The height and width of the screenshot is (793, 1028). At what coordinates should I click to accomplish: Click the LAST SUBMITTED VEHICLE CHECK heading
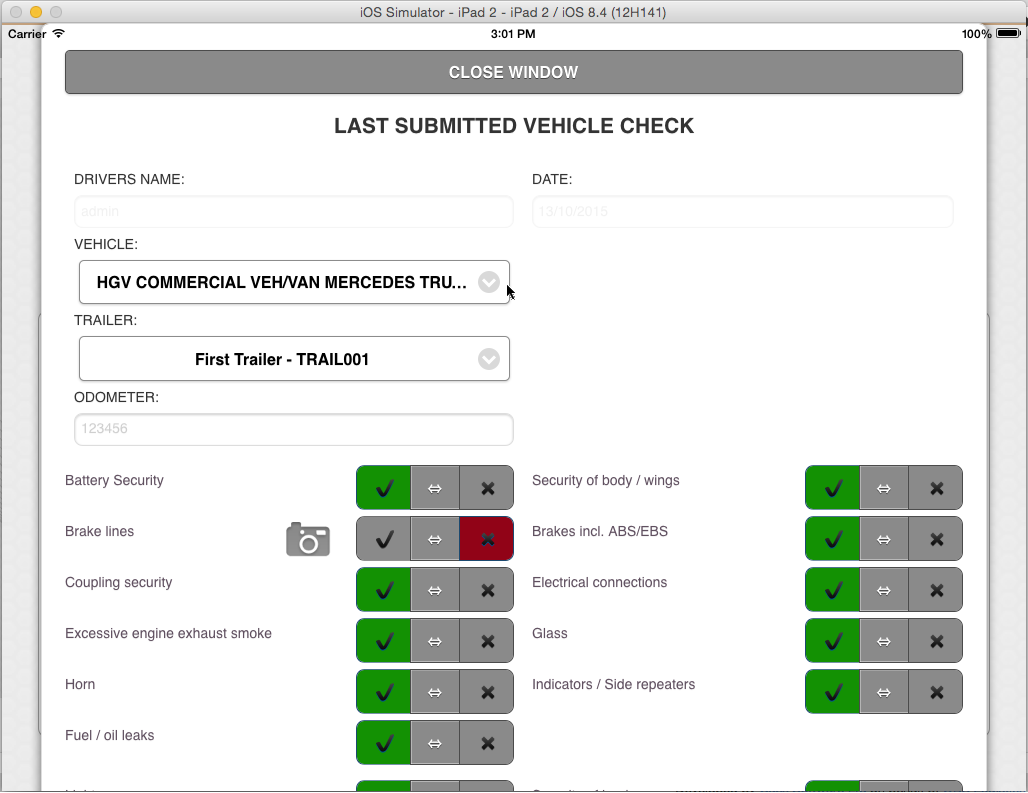point(514,126)
